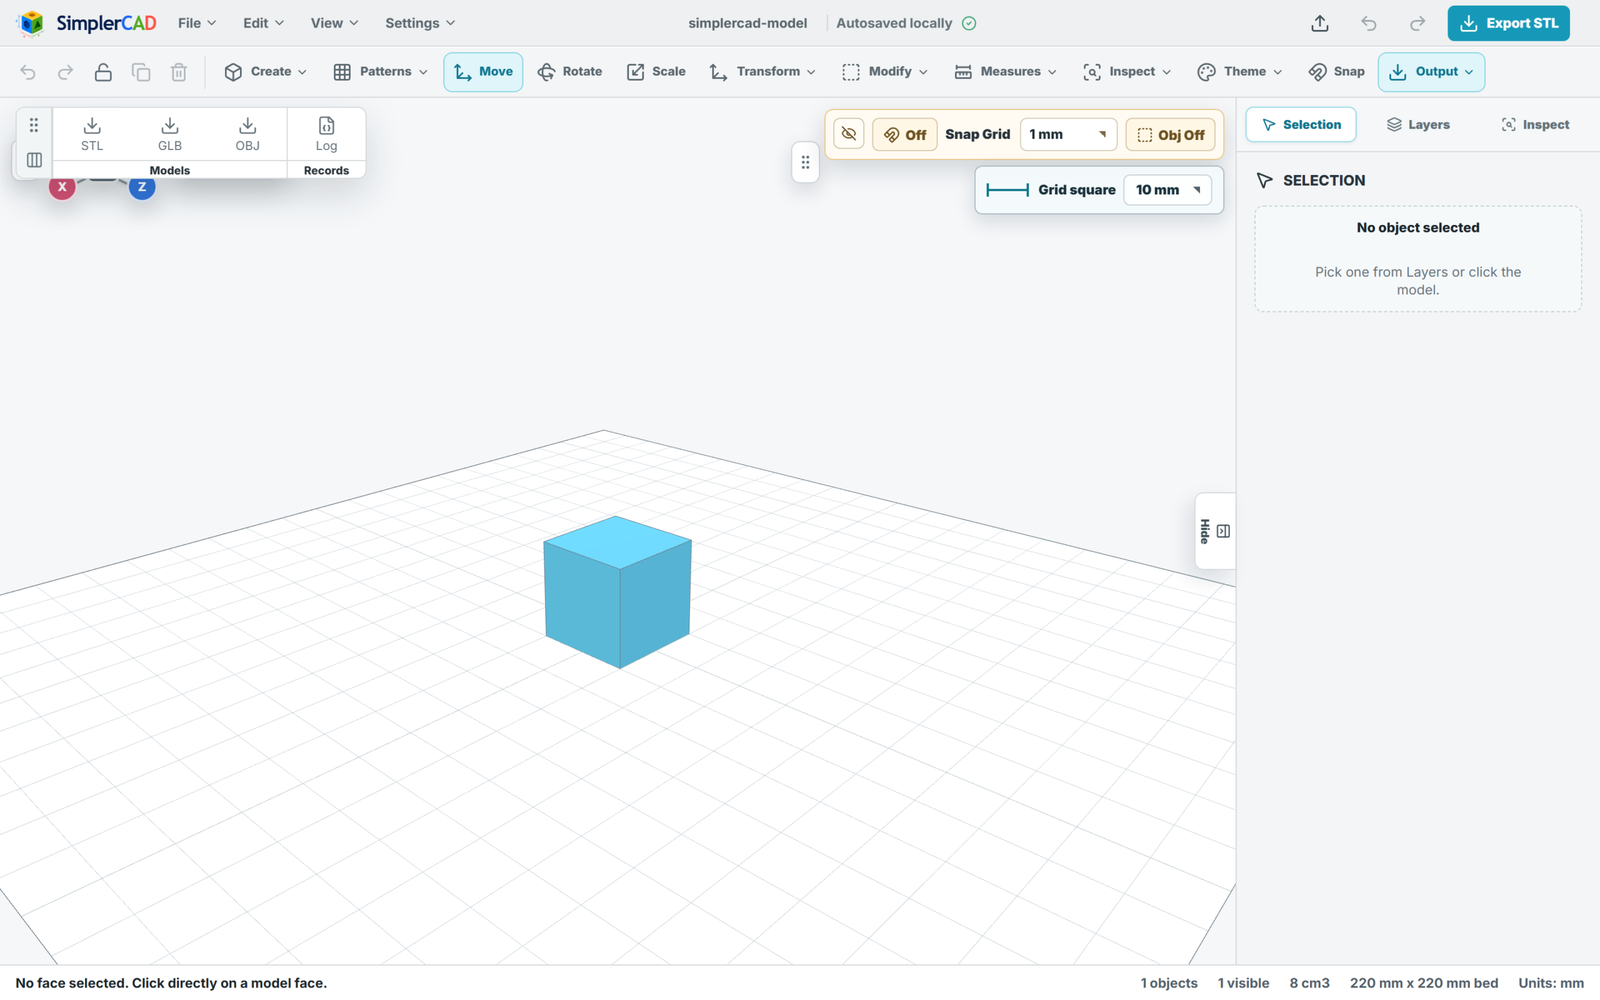The width and height of the screenshot is (1600, 1000).
Task: Download model as GLB
Action: tap(170, 134)
